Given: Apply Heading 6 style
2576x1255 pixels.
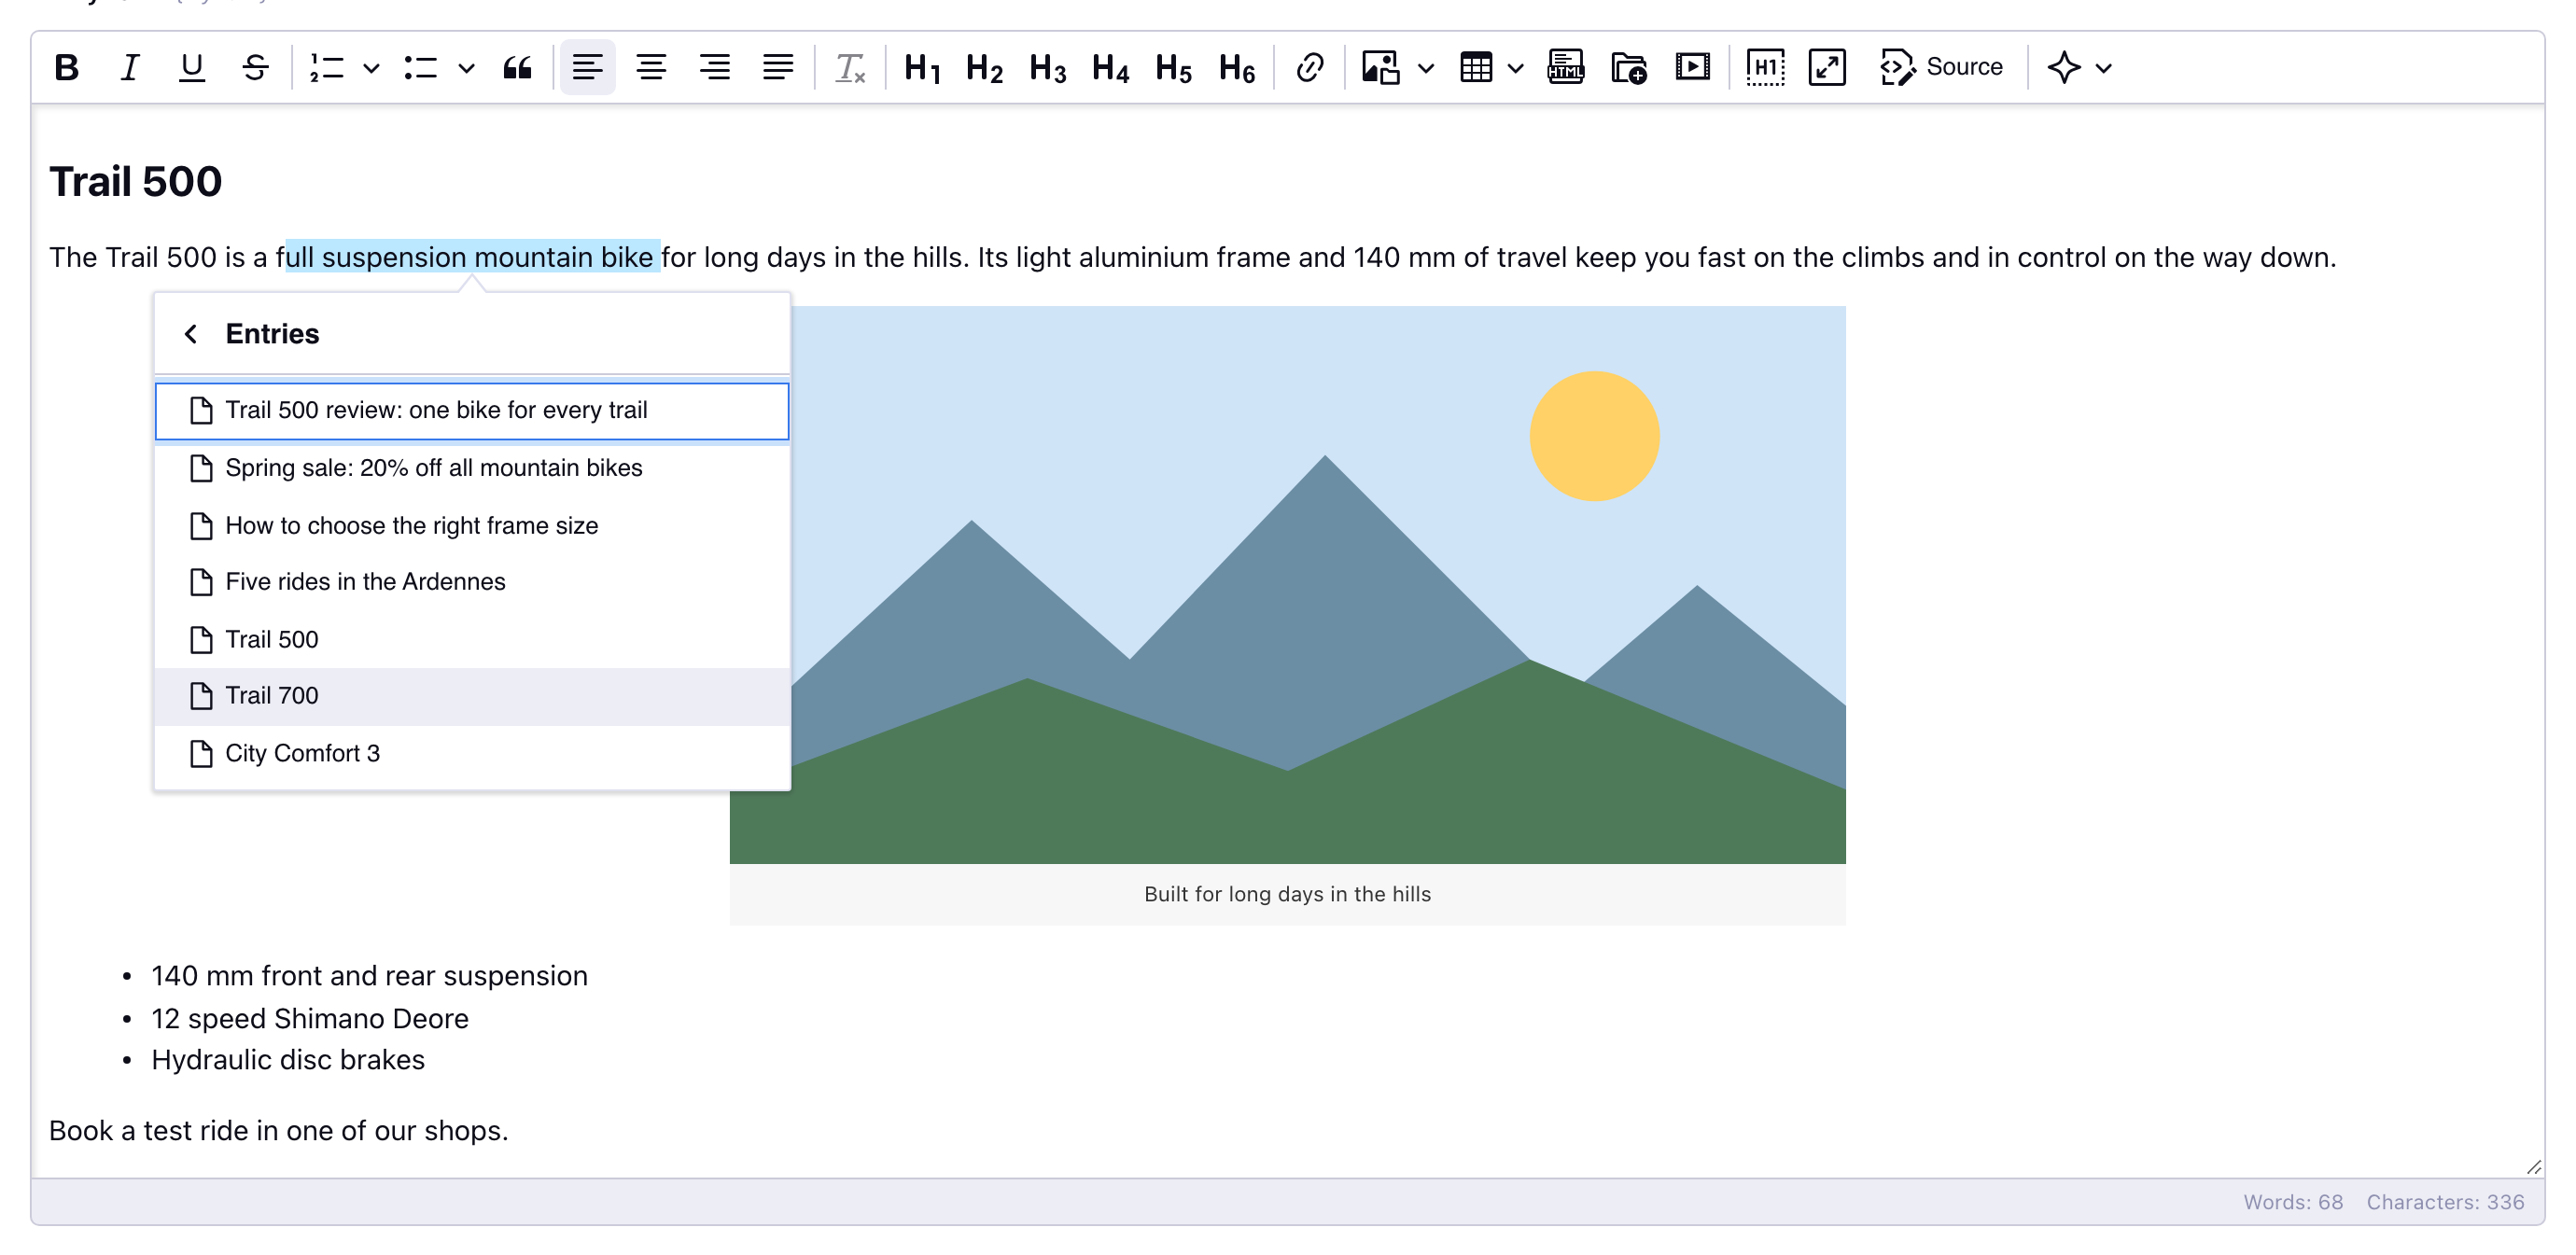Looking at the screenshot, I should 1237,68.
